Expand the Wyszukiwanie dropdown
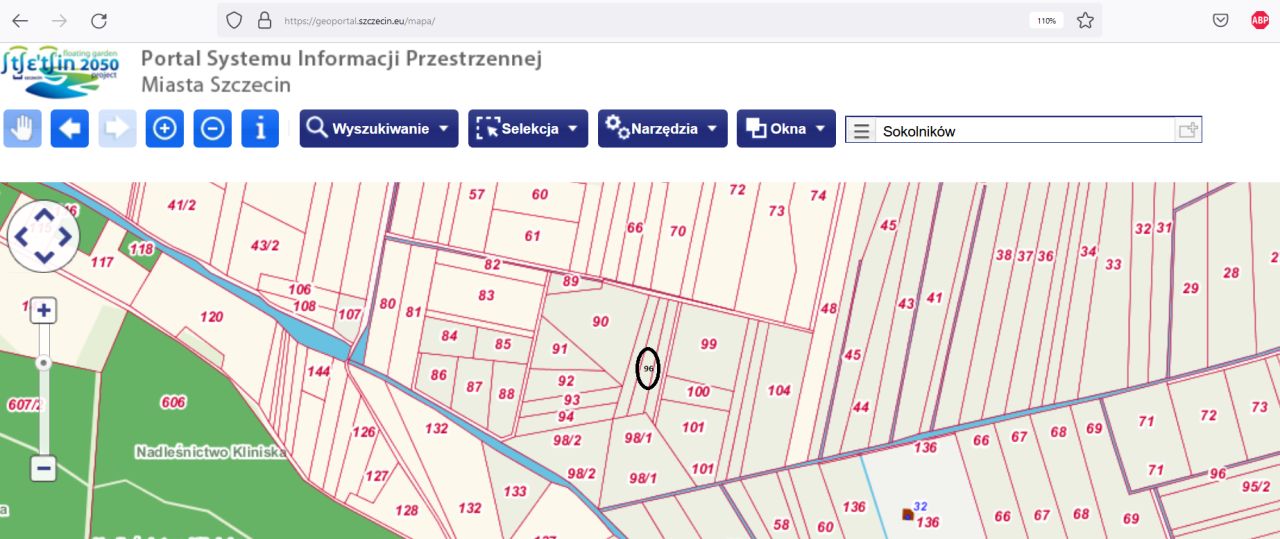1280x539 pixels. tap(379, 128)
